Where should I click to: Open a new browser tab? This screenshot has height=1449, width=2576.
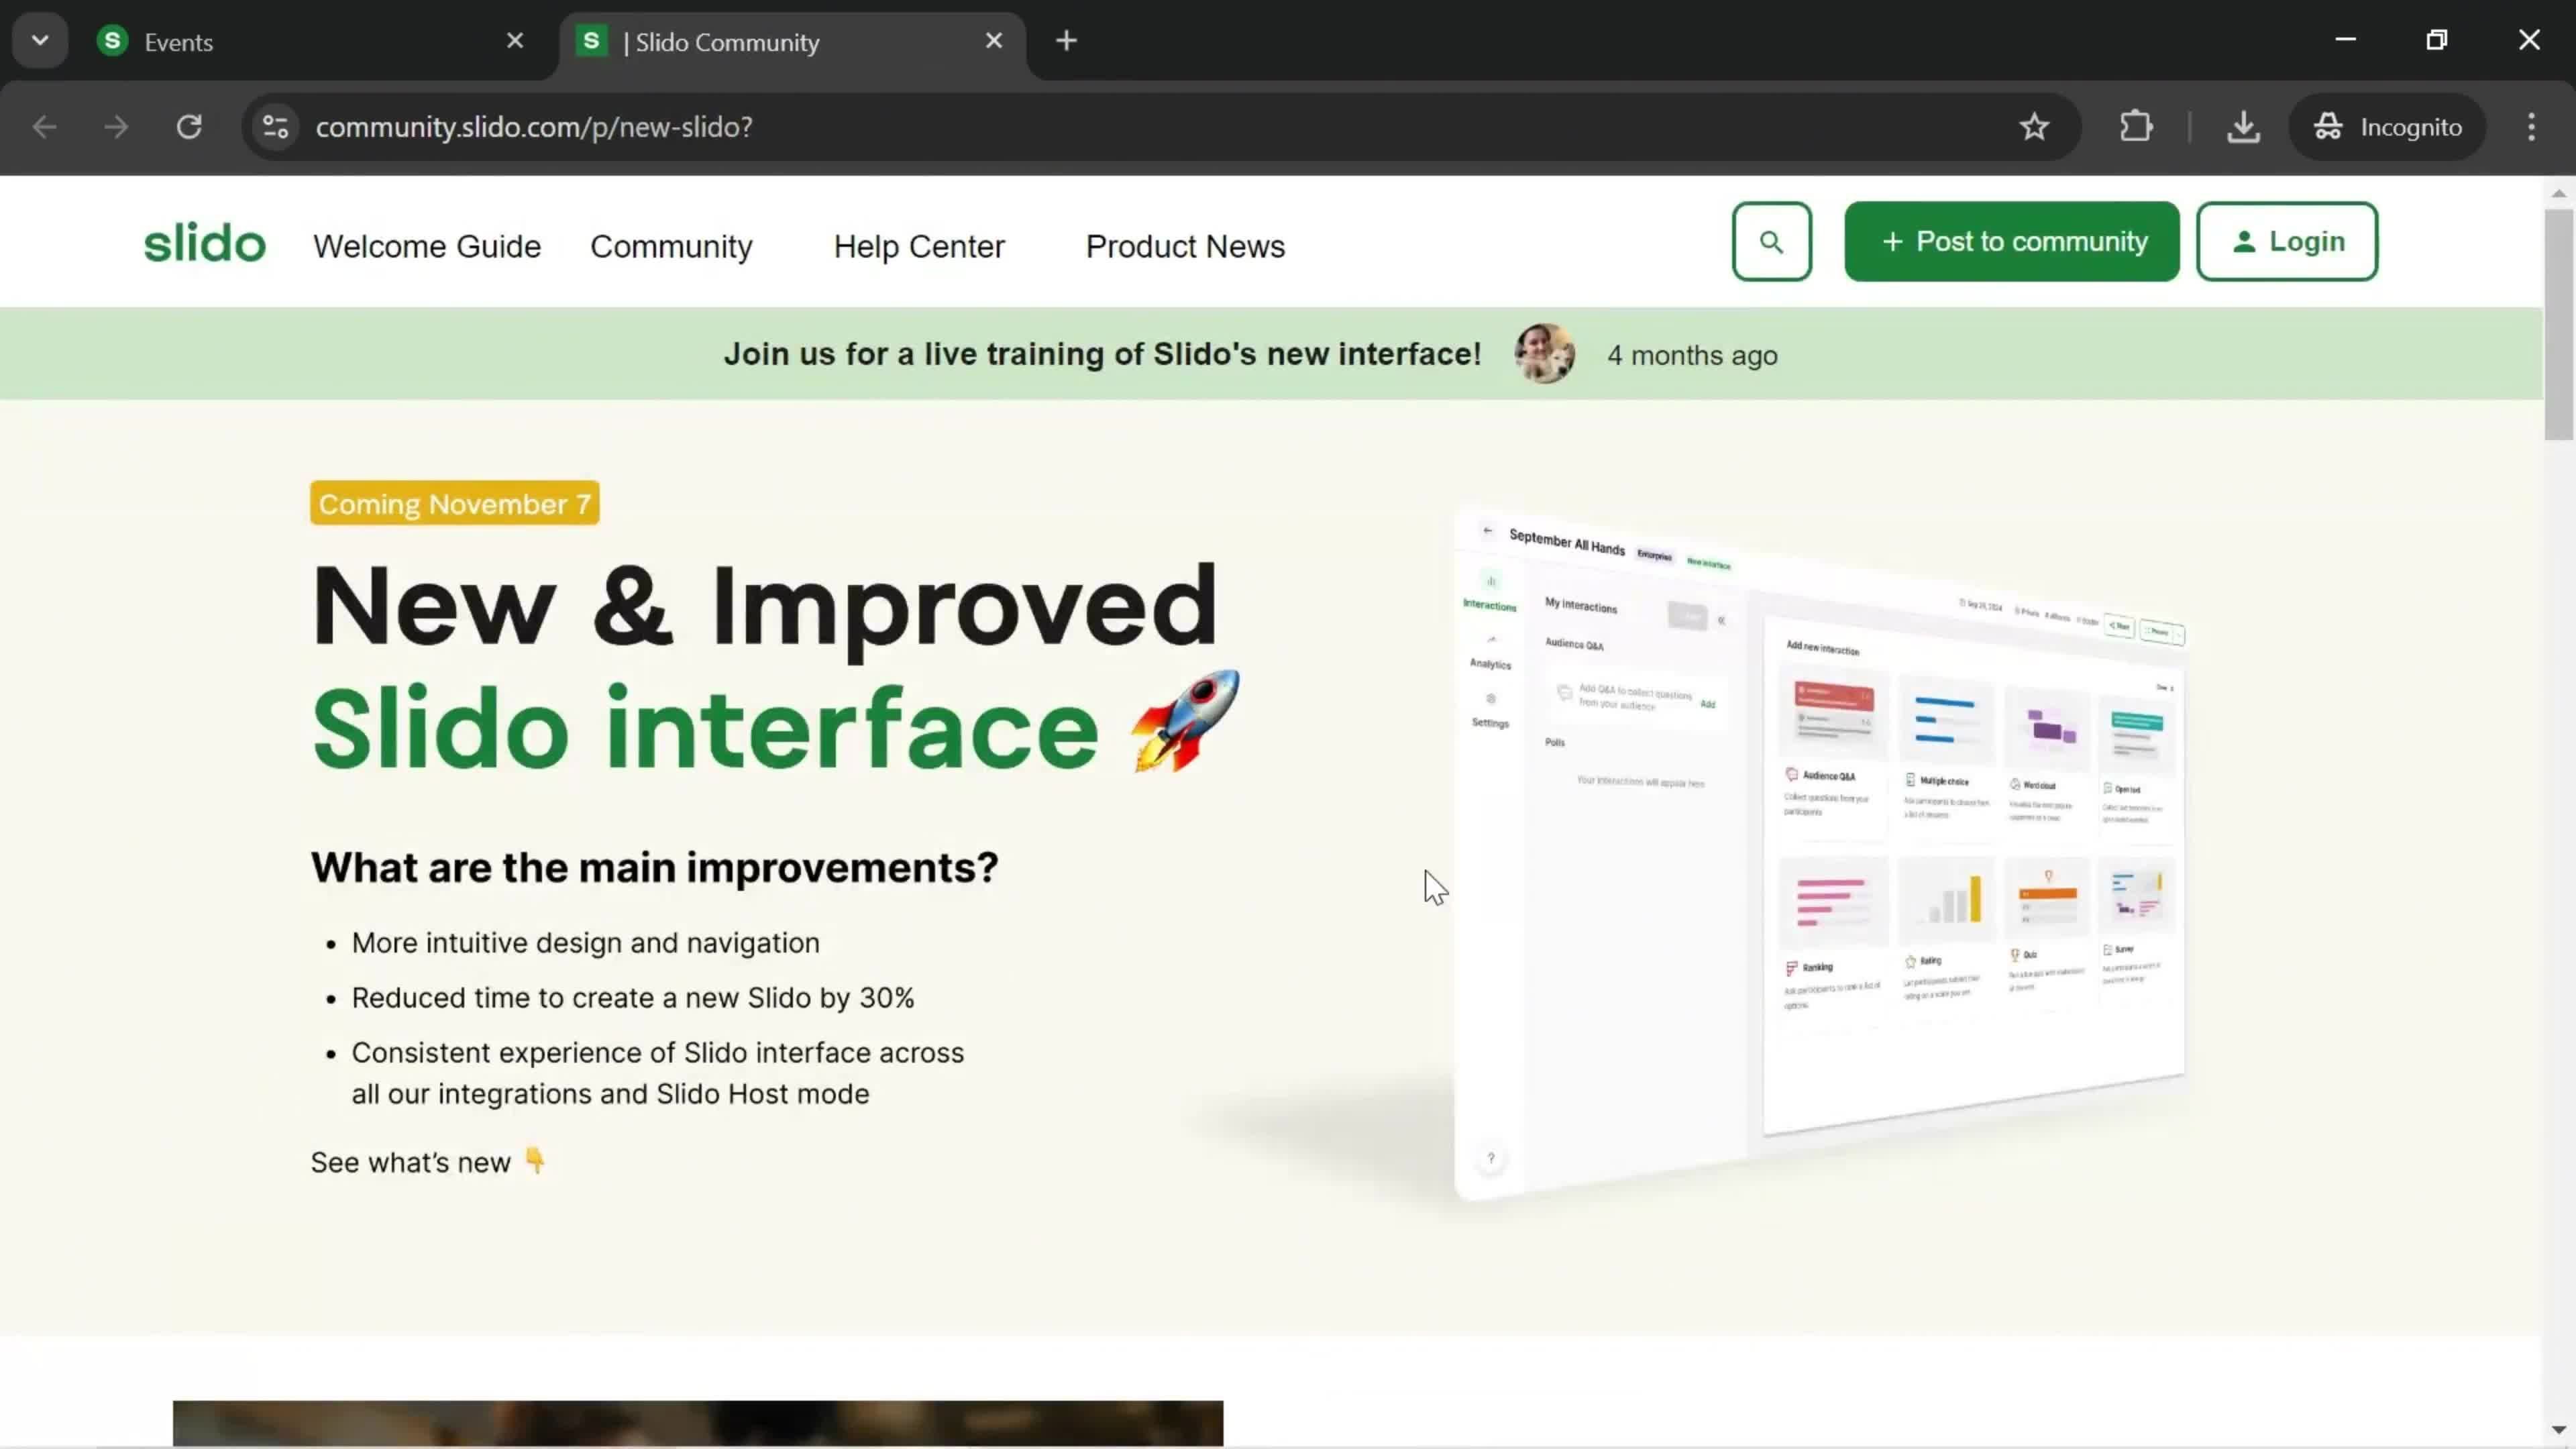pyautogui.click(x=1067, y=41)
